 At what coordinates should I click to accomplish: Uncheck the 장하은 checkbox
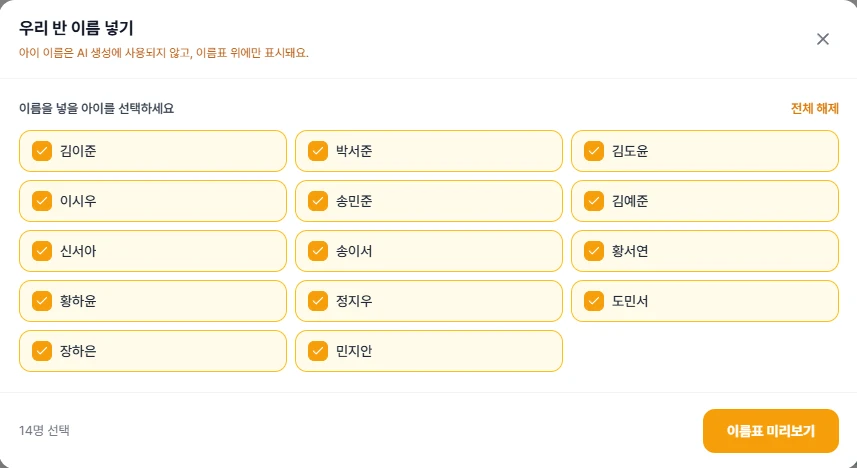(42, 351)
